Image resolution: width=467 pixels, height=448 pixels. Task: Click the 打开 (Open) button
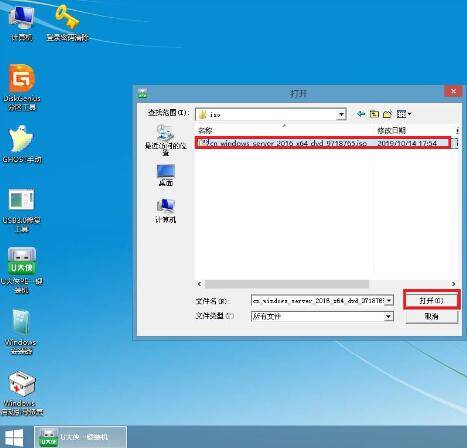pos(431,300)
